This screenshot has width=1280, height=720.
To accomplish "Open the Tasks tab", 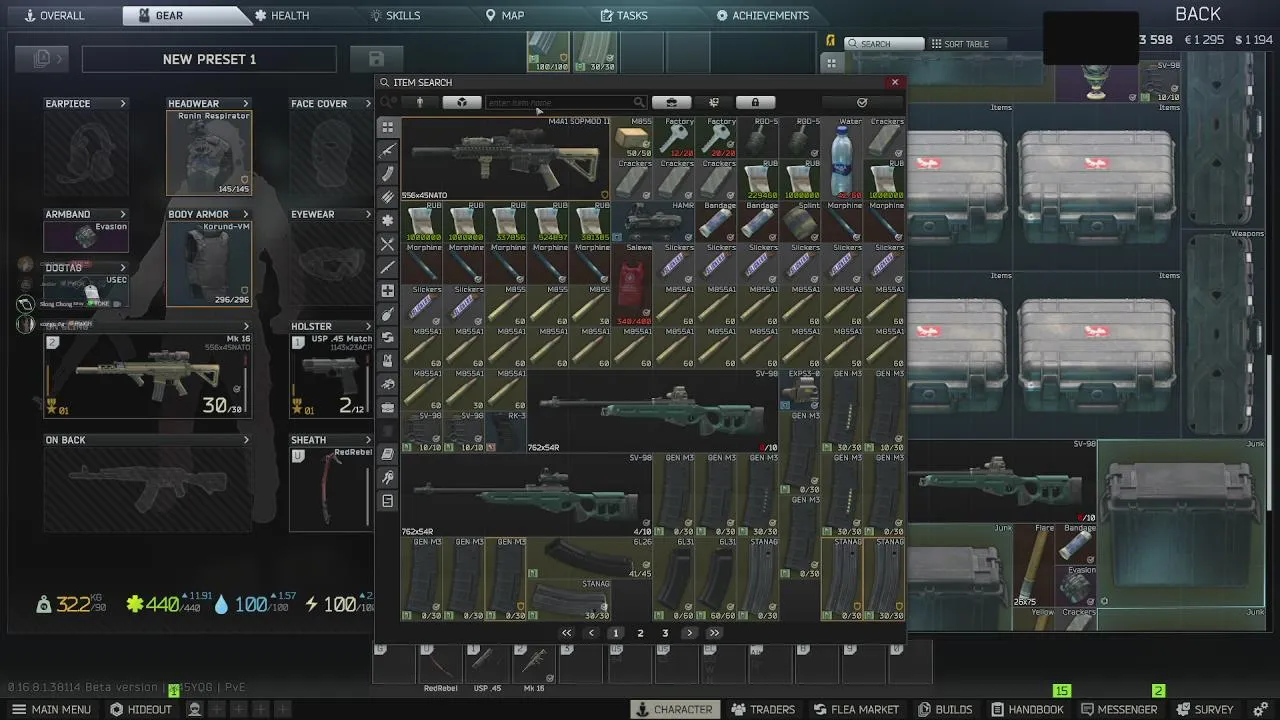I will coord(624,15).
